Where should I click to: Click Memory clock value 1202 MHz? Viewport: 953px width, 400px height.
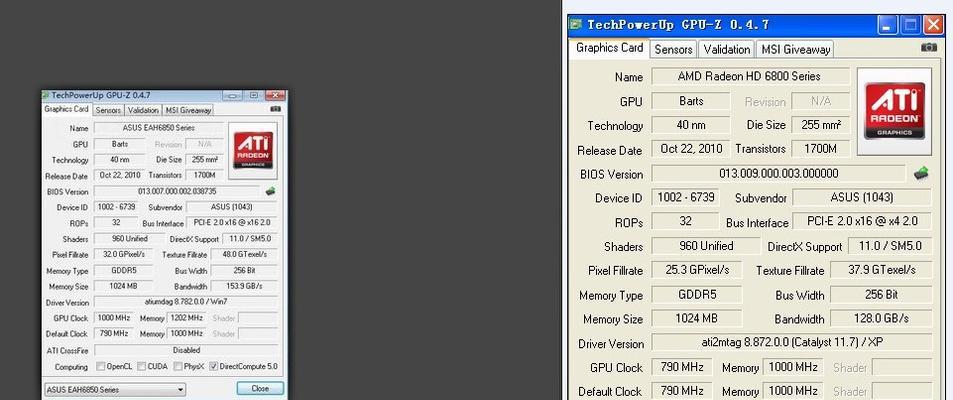point(187,318)
